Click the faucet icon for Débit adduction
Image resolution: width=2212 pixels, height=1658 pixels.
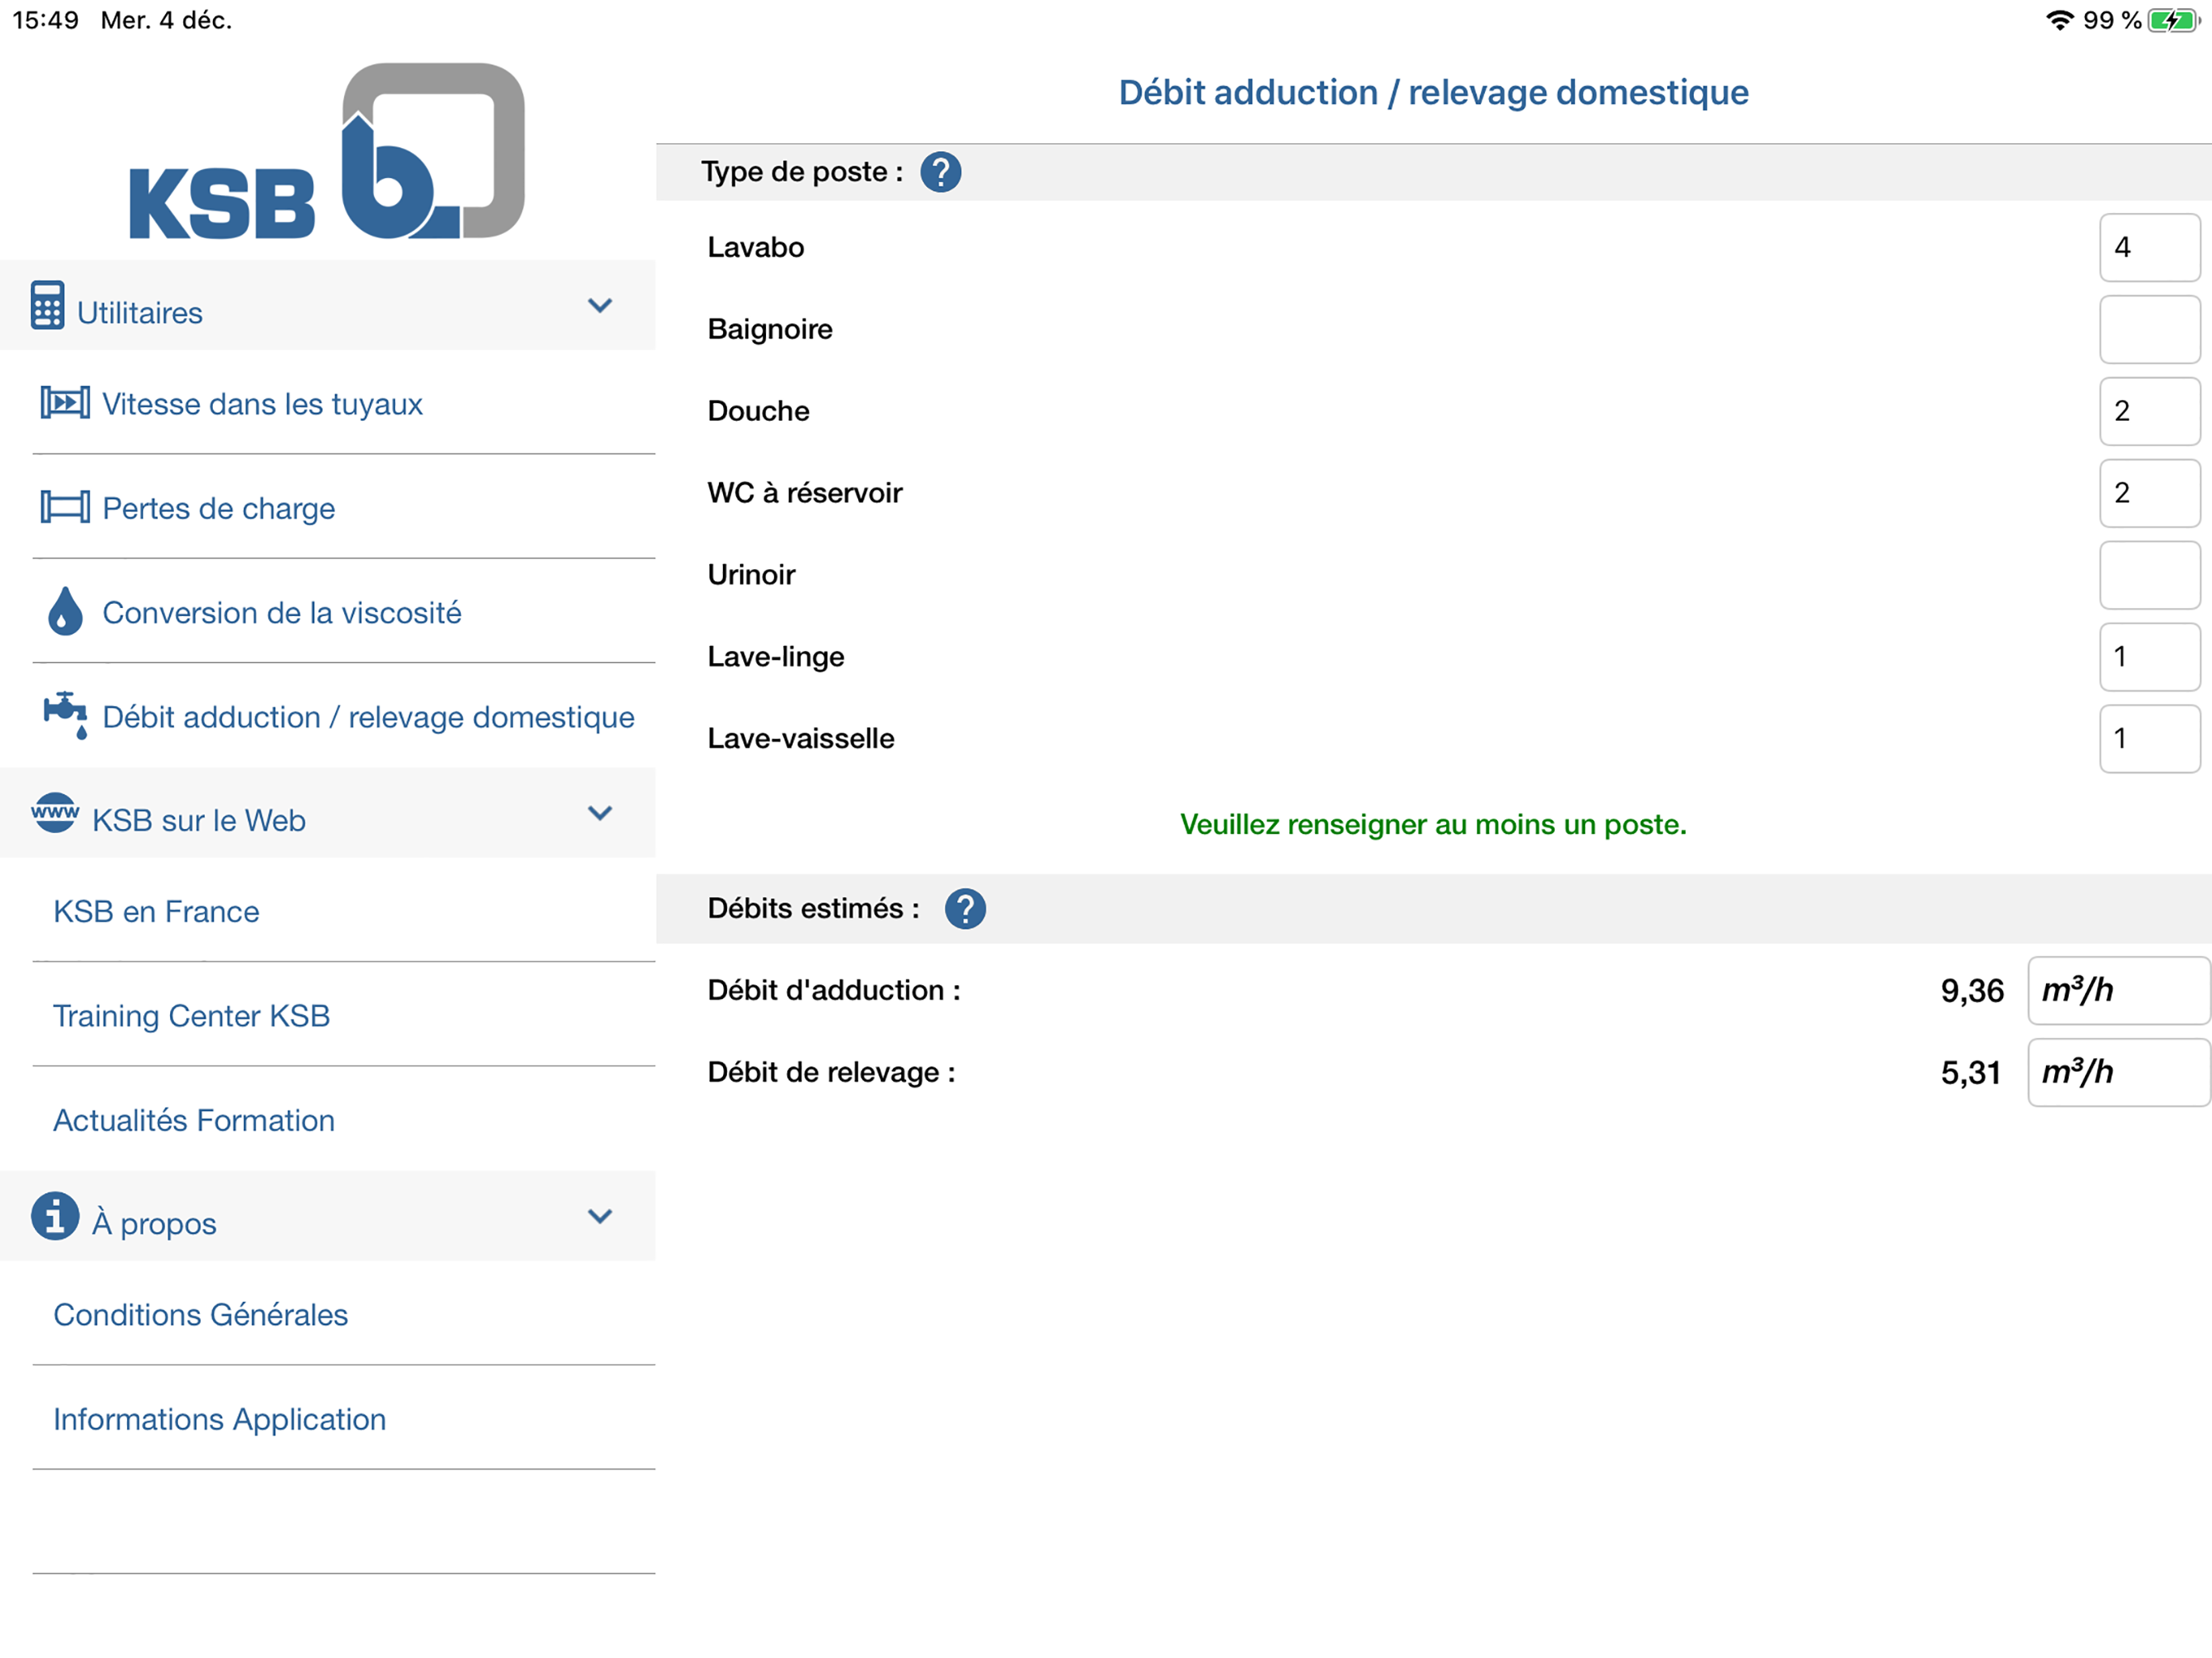click(x=66, y=716)
